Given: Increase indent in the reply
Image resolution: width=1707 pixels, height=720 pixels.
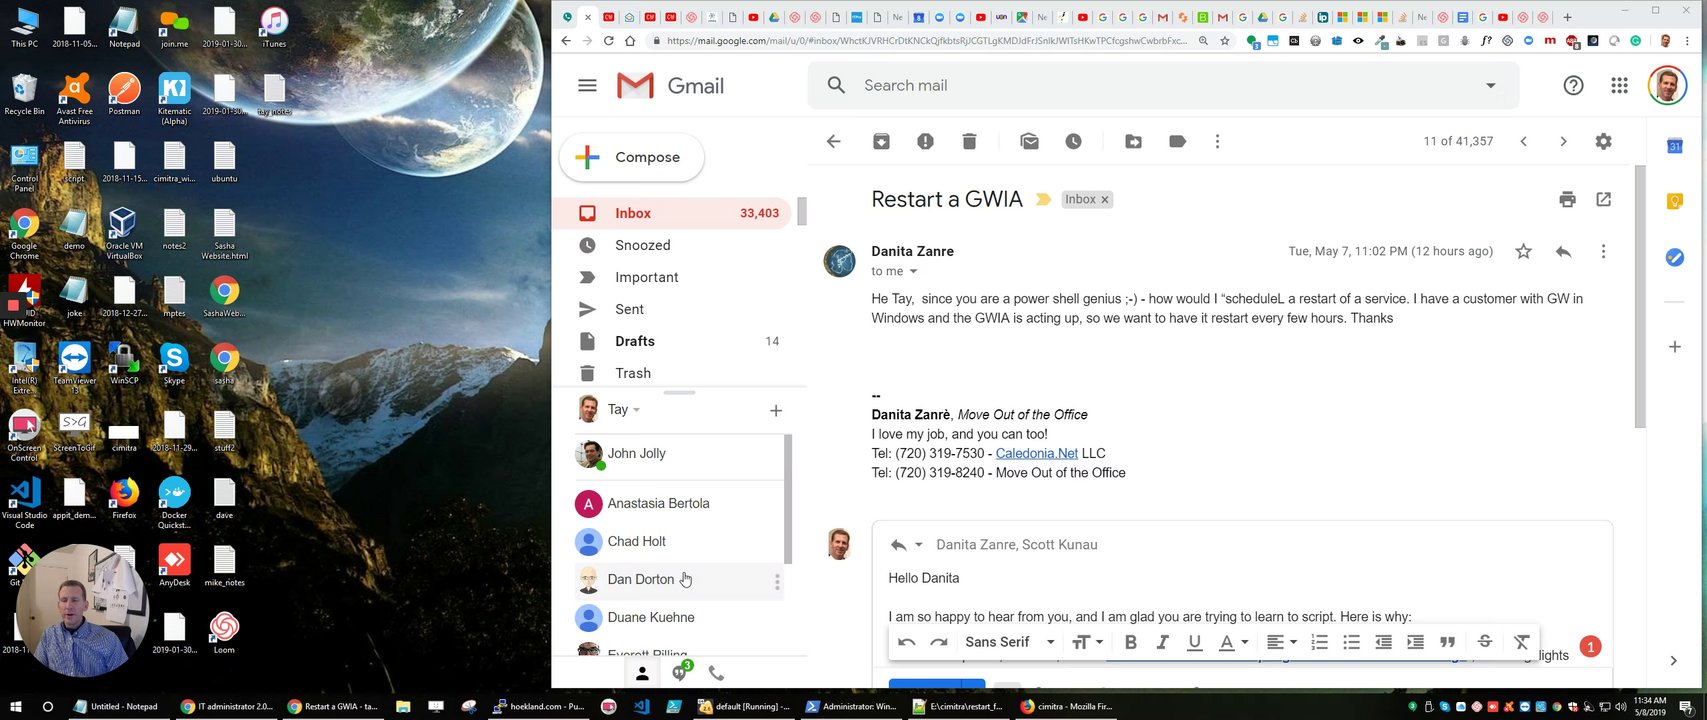Looking at the screenshot, I should pyautogui.click(x=1415, y=642).
